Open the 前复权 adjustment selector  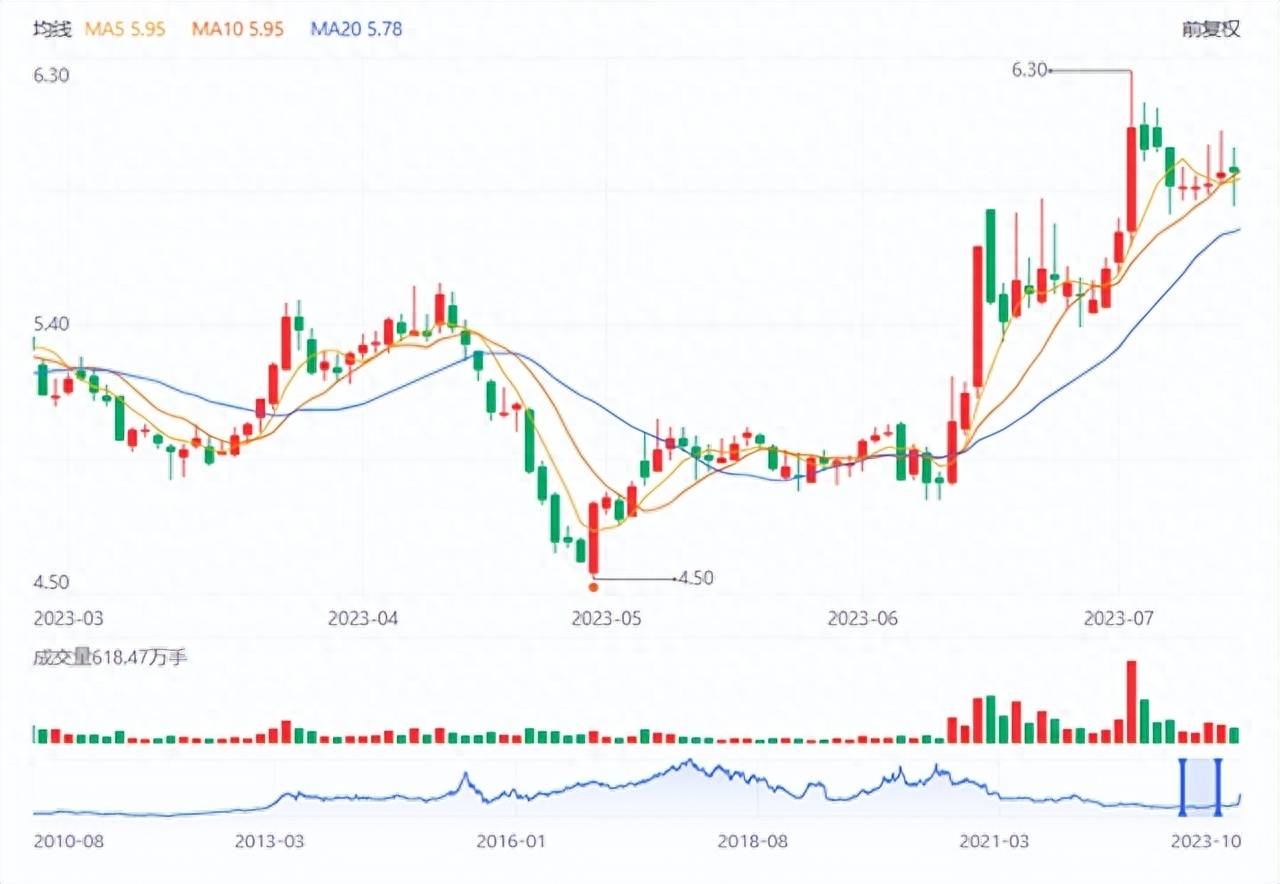1211,29
